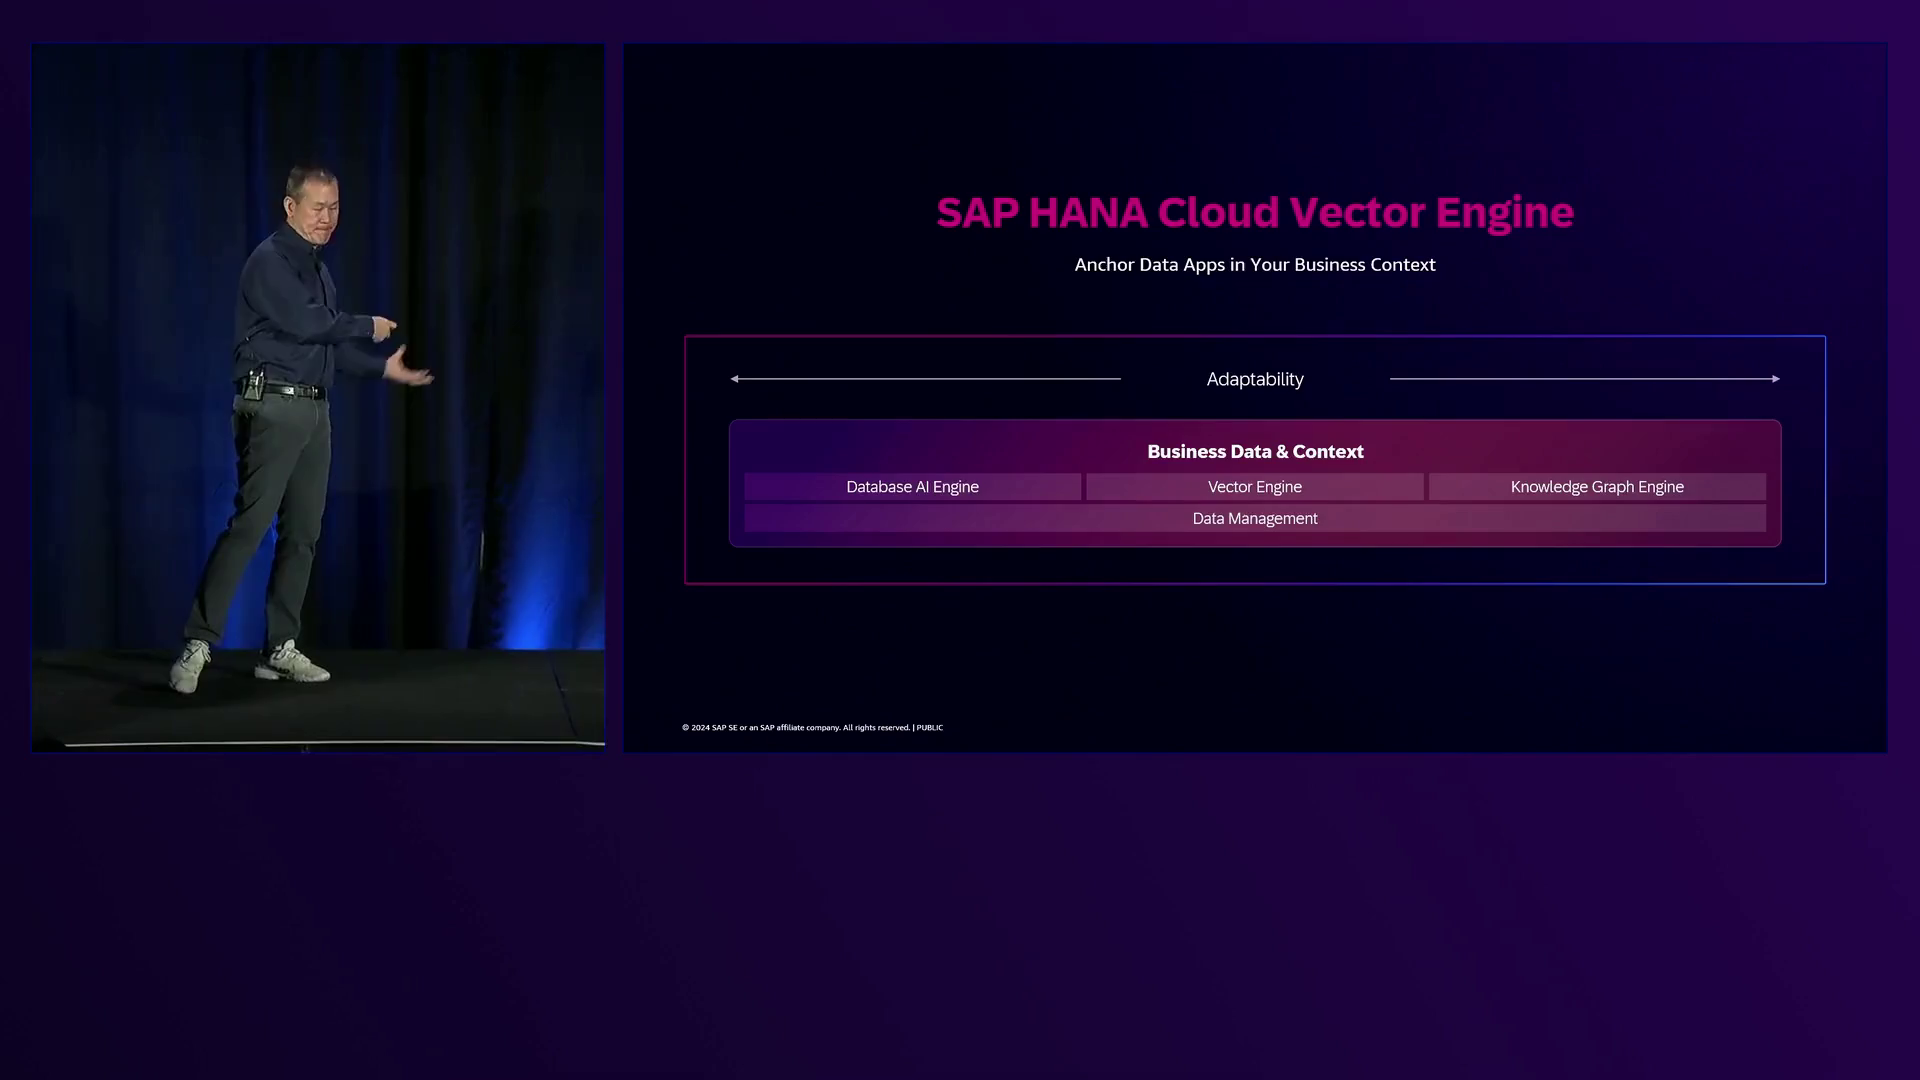1920x1080 pixels.
Task: Select the Data Management bar
Action: coord(1254,518)
